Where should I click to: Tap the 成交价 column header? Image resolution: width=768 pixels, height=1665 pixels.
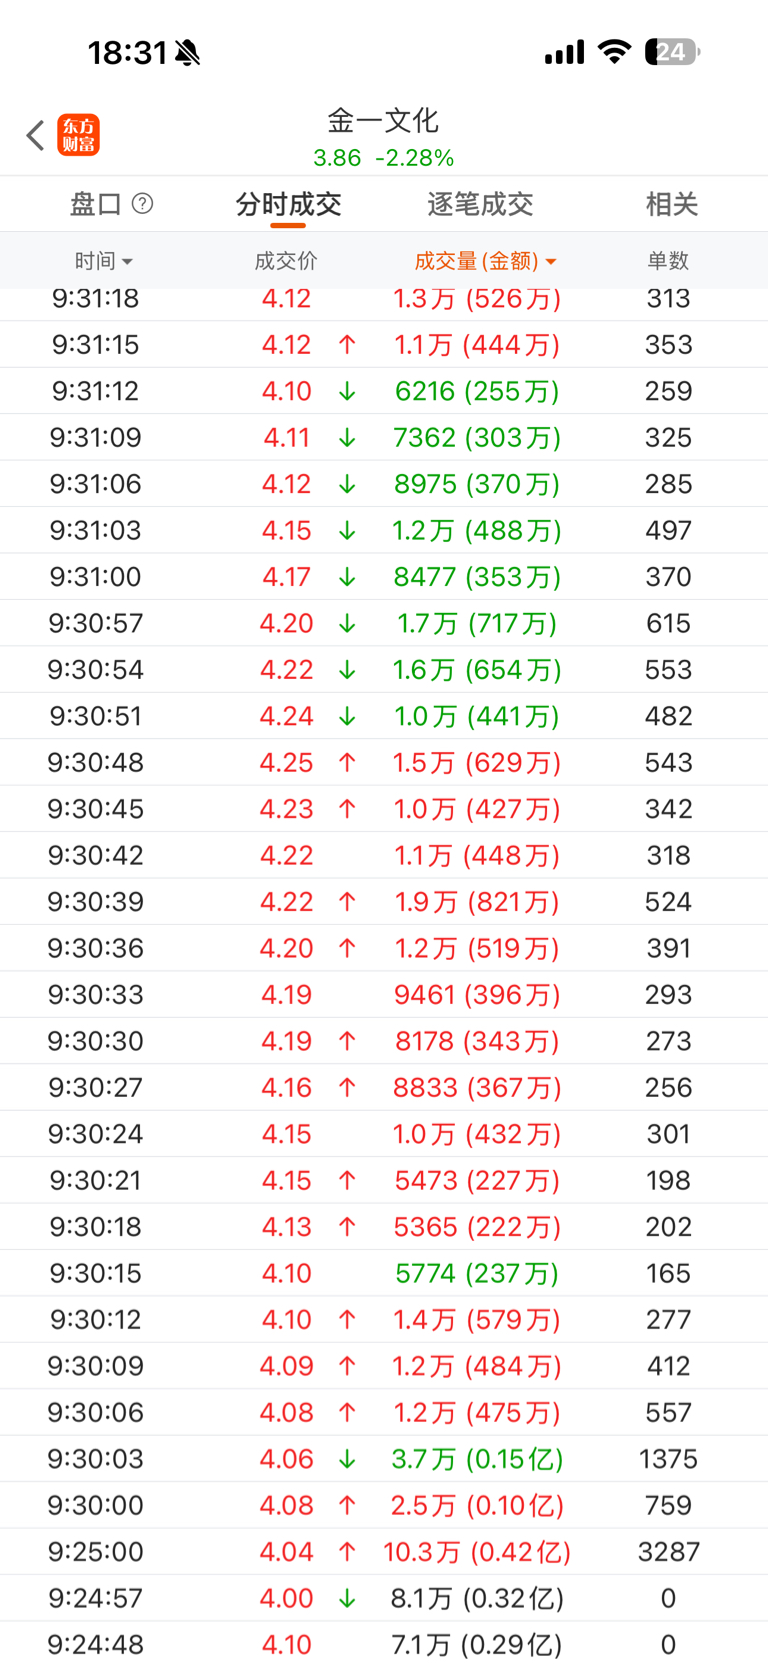point(286,261)
